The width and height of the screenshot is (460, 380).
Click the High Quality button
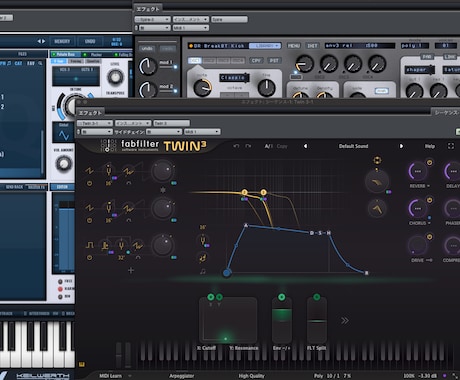point(251,376)
